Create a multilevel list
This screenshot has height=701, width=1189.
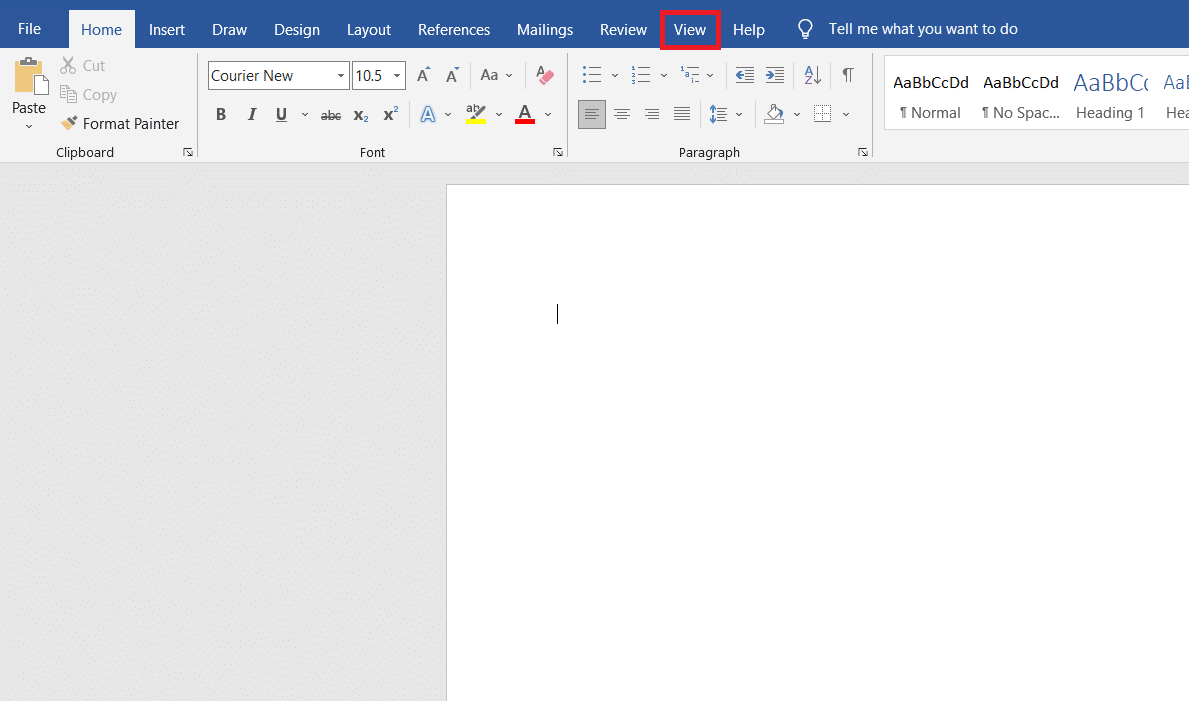[690, 75]
